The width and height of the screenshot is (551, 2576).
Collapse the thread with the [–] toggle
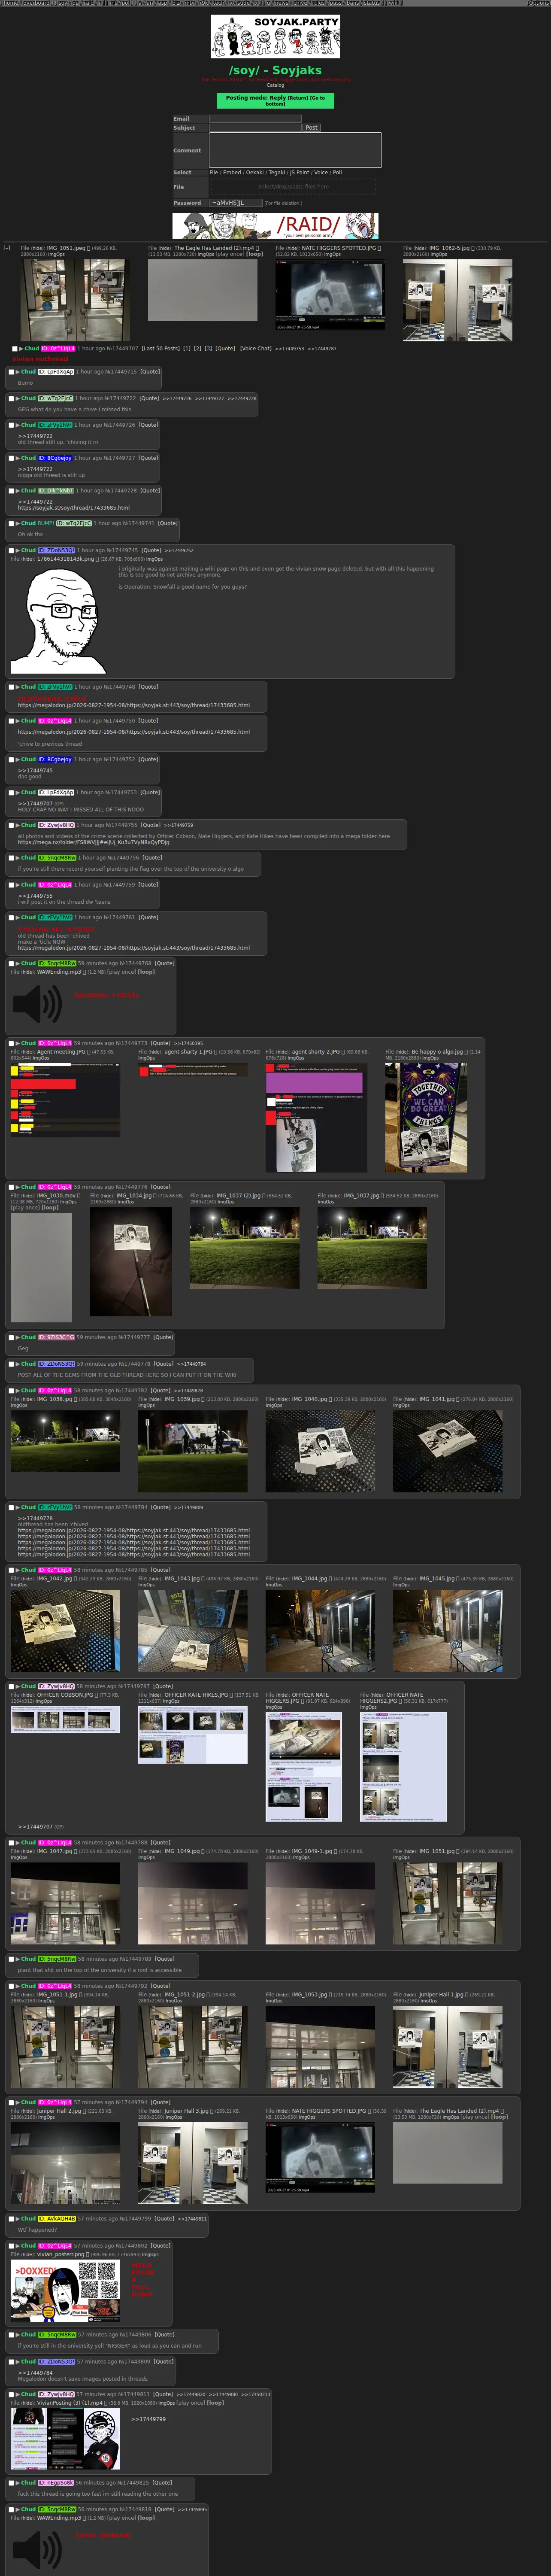click(x=7, y=248)
